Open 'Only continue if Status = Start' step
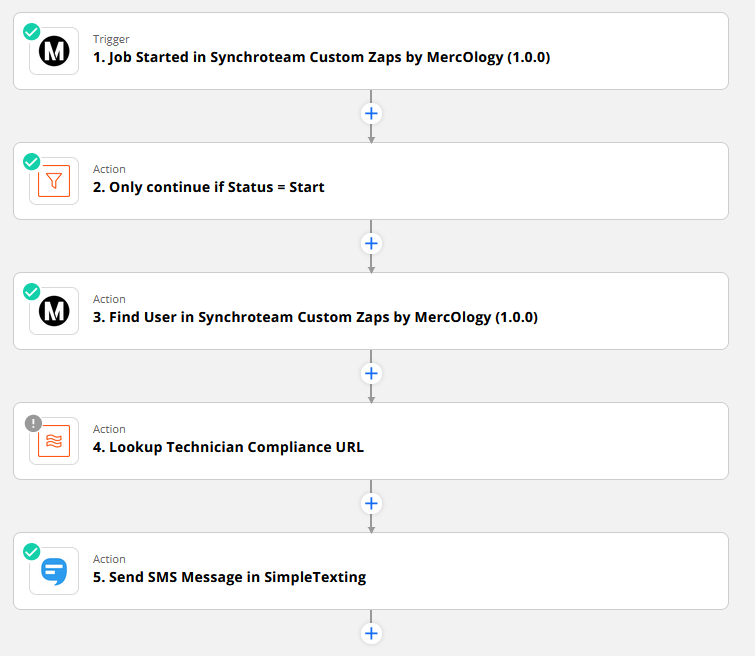Image resolution: width=755 pixels, height=656 pixels. 371,181
